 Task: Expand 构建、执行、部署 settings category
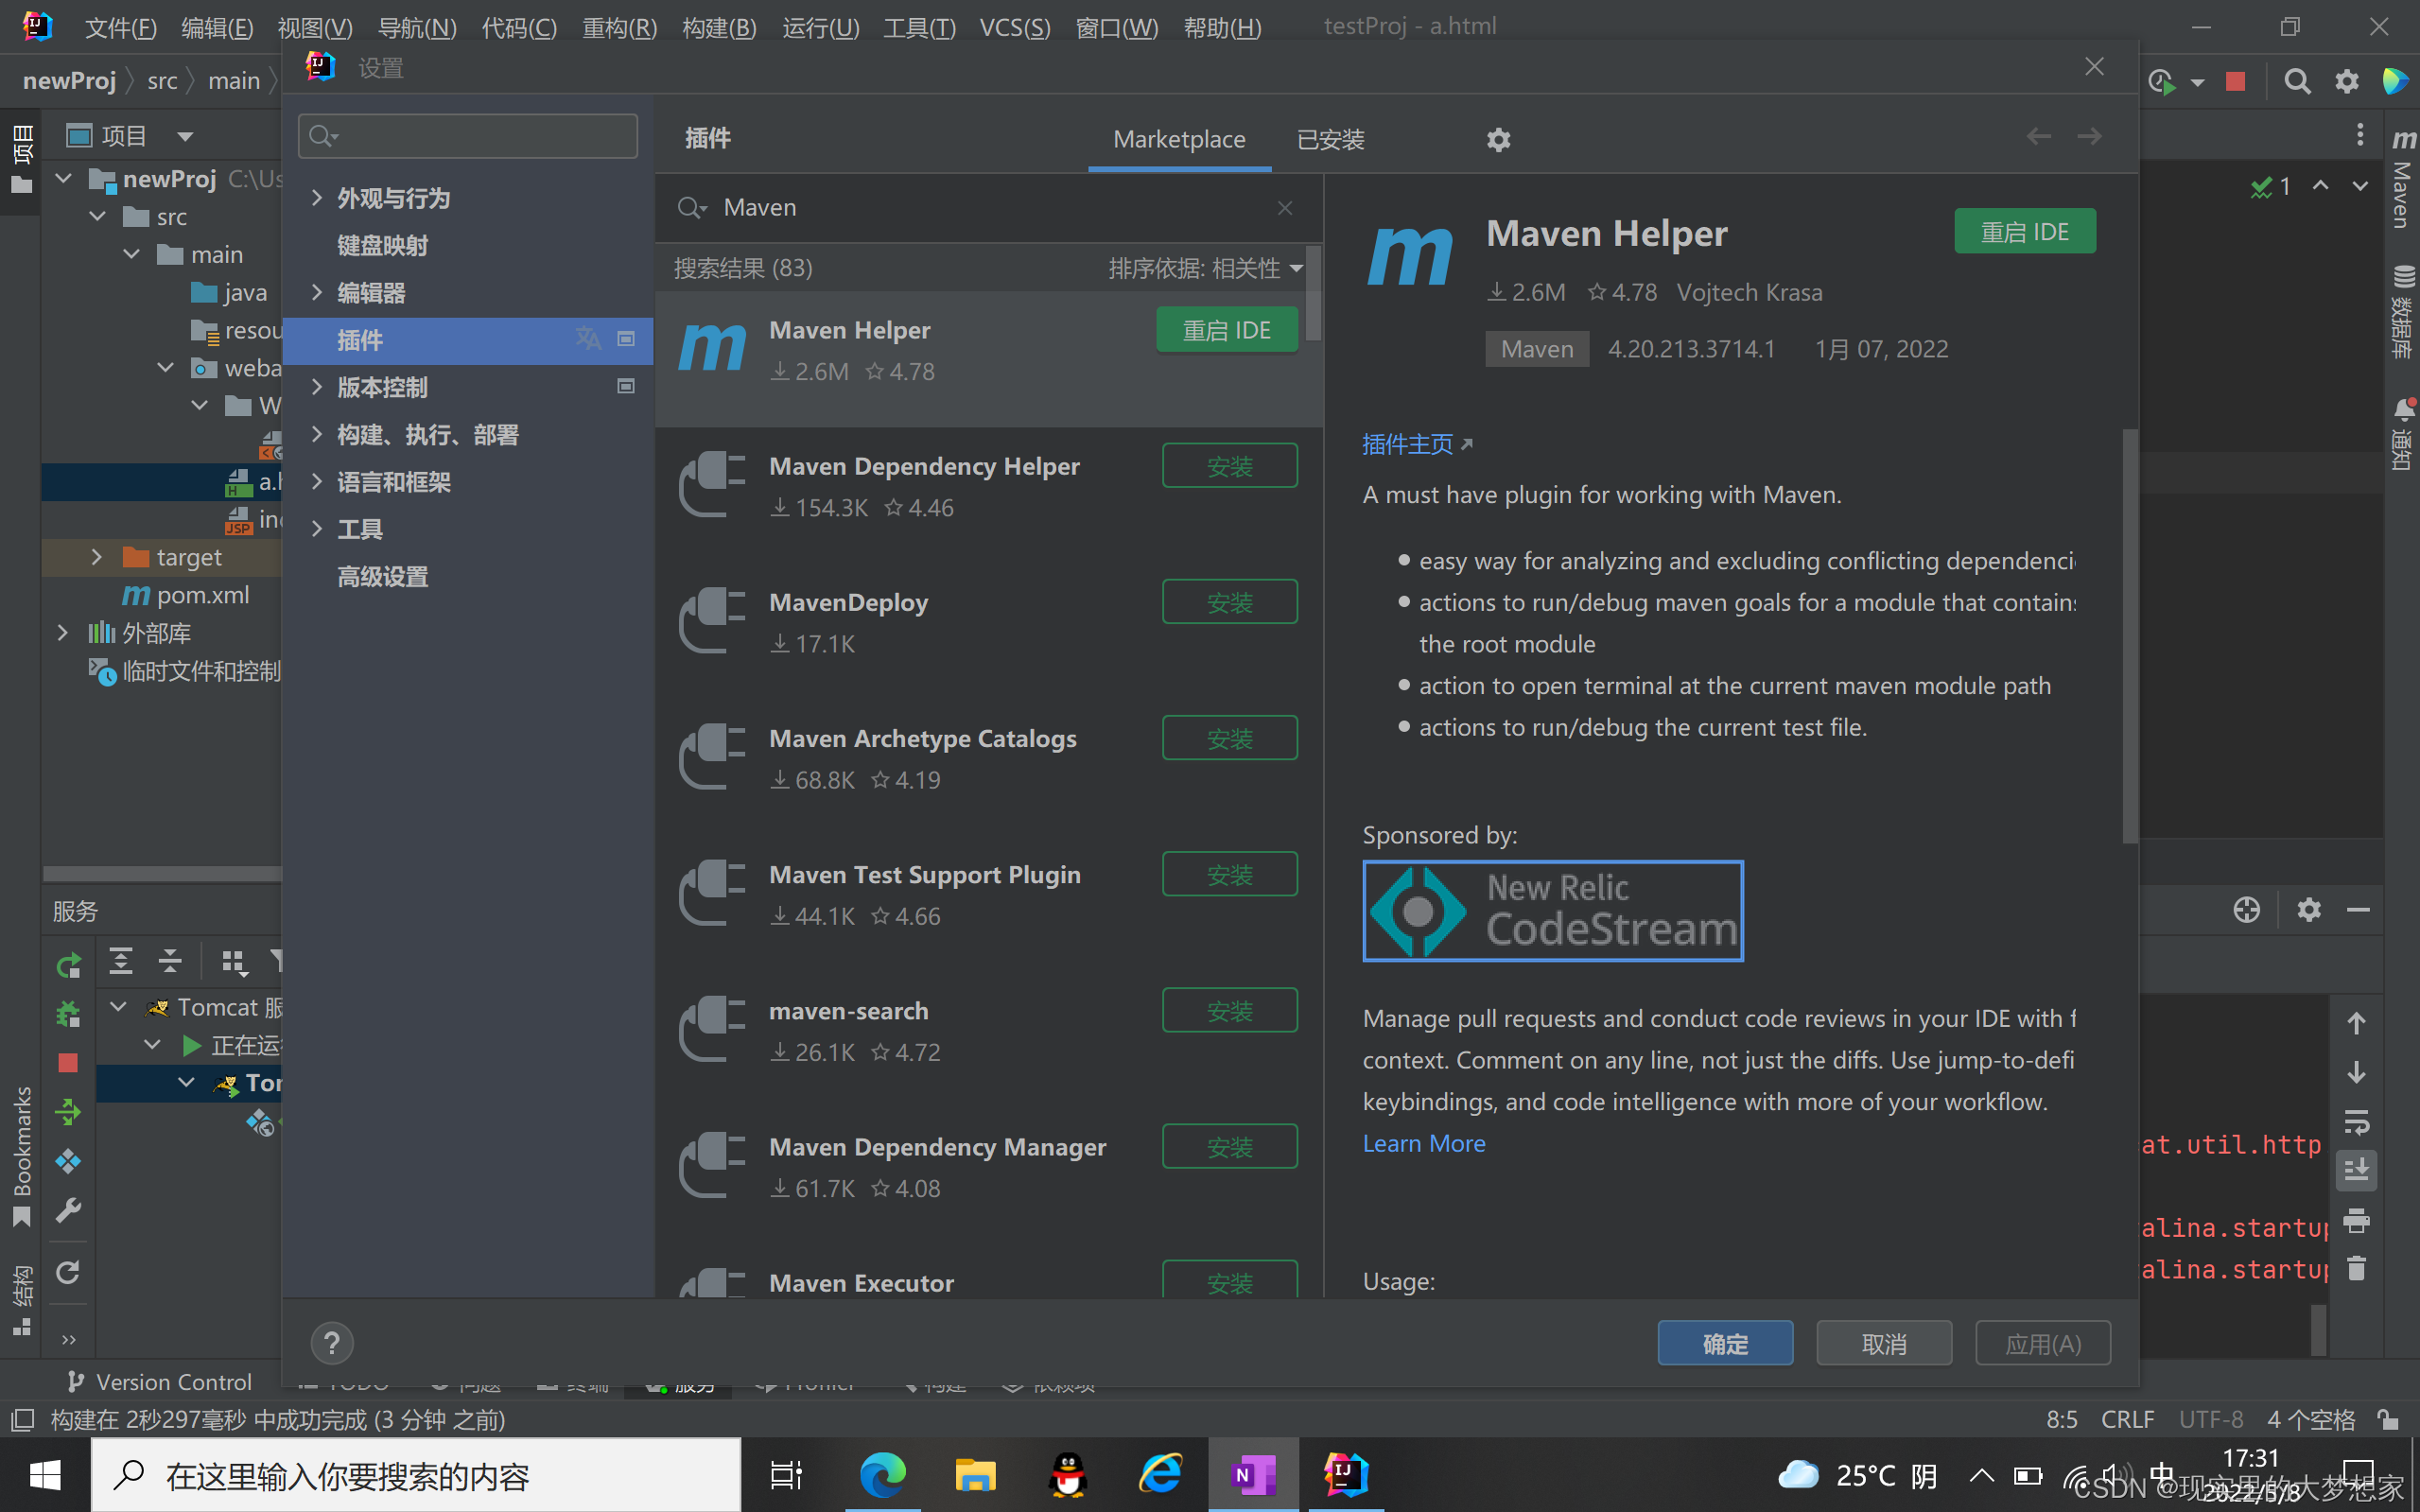(x=316, y=434)
